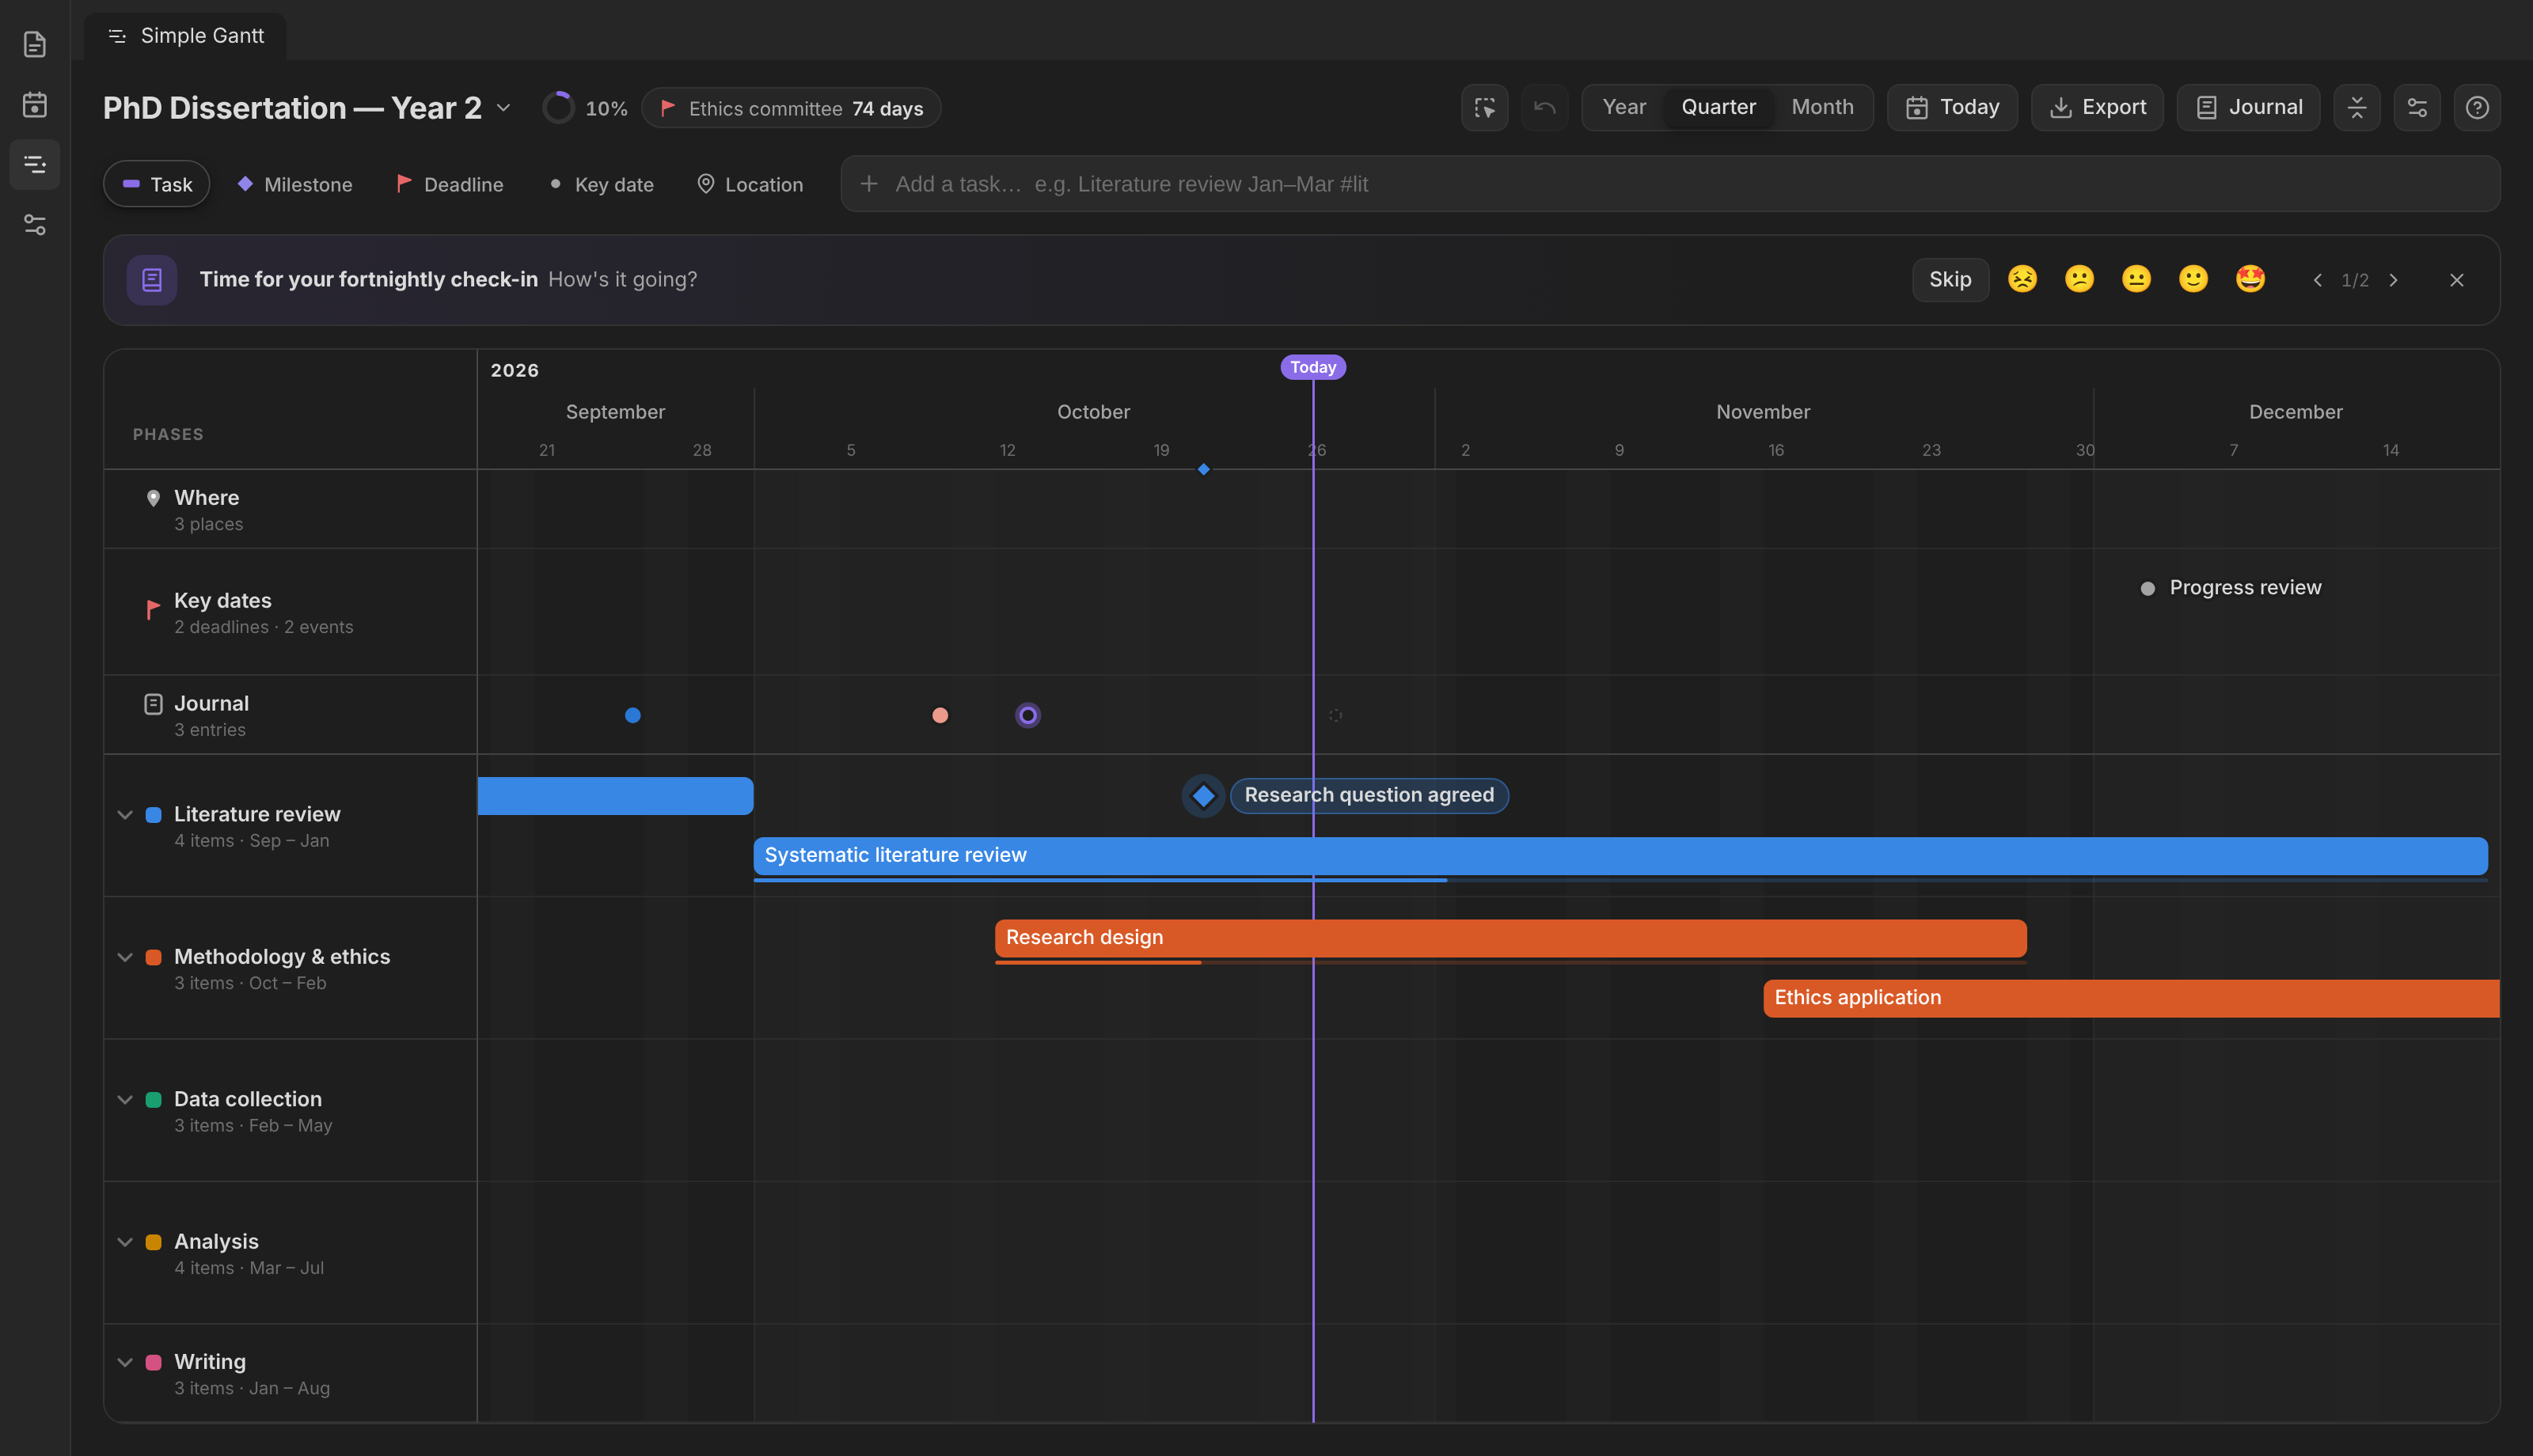The width and height of the screenshot is (2533, 1456).
Task: Skip the fortnightly check-in
Action: pyautogui.click(x=1950, y=280)
